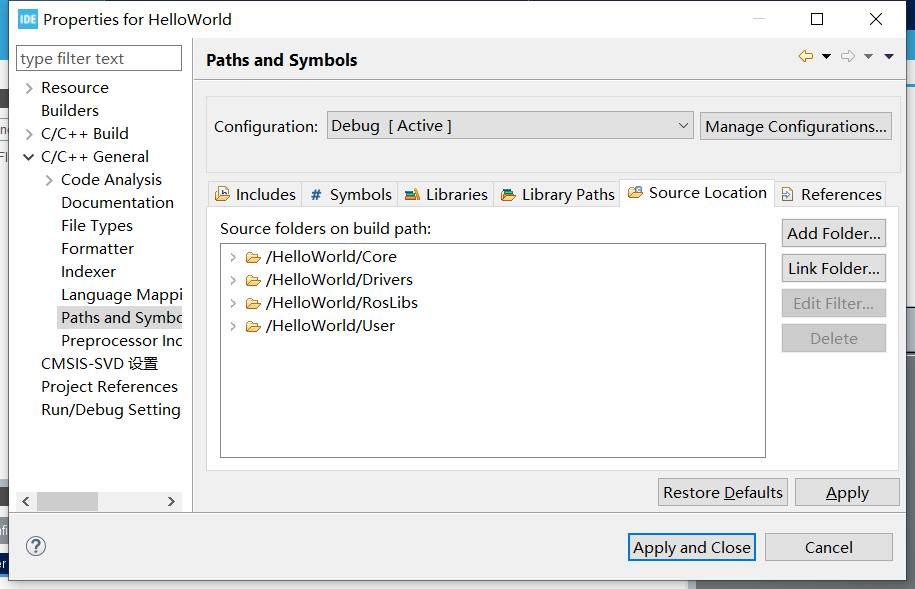Click the back navigation arrow icon
Viewport: 915px width, 589px height.
point(806,57)
